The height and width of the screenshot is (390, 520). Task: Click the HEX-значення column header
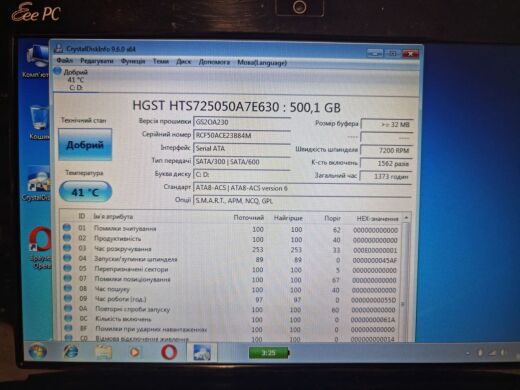coord(377,219)
